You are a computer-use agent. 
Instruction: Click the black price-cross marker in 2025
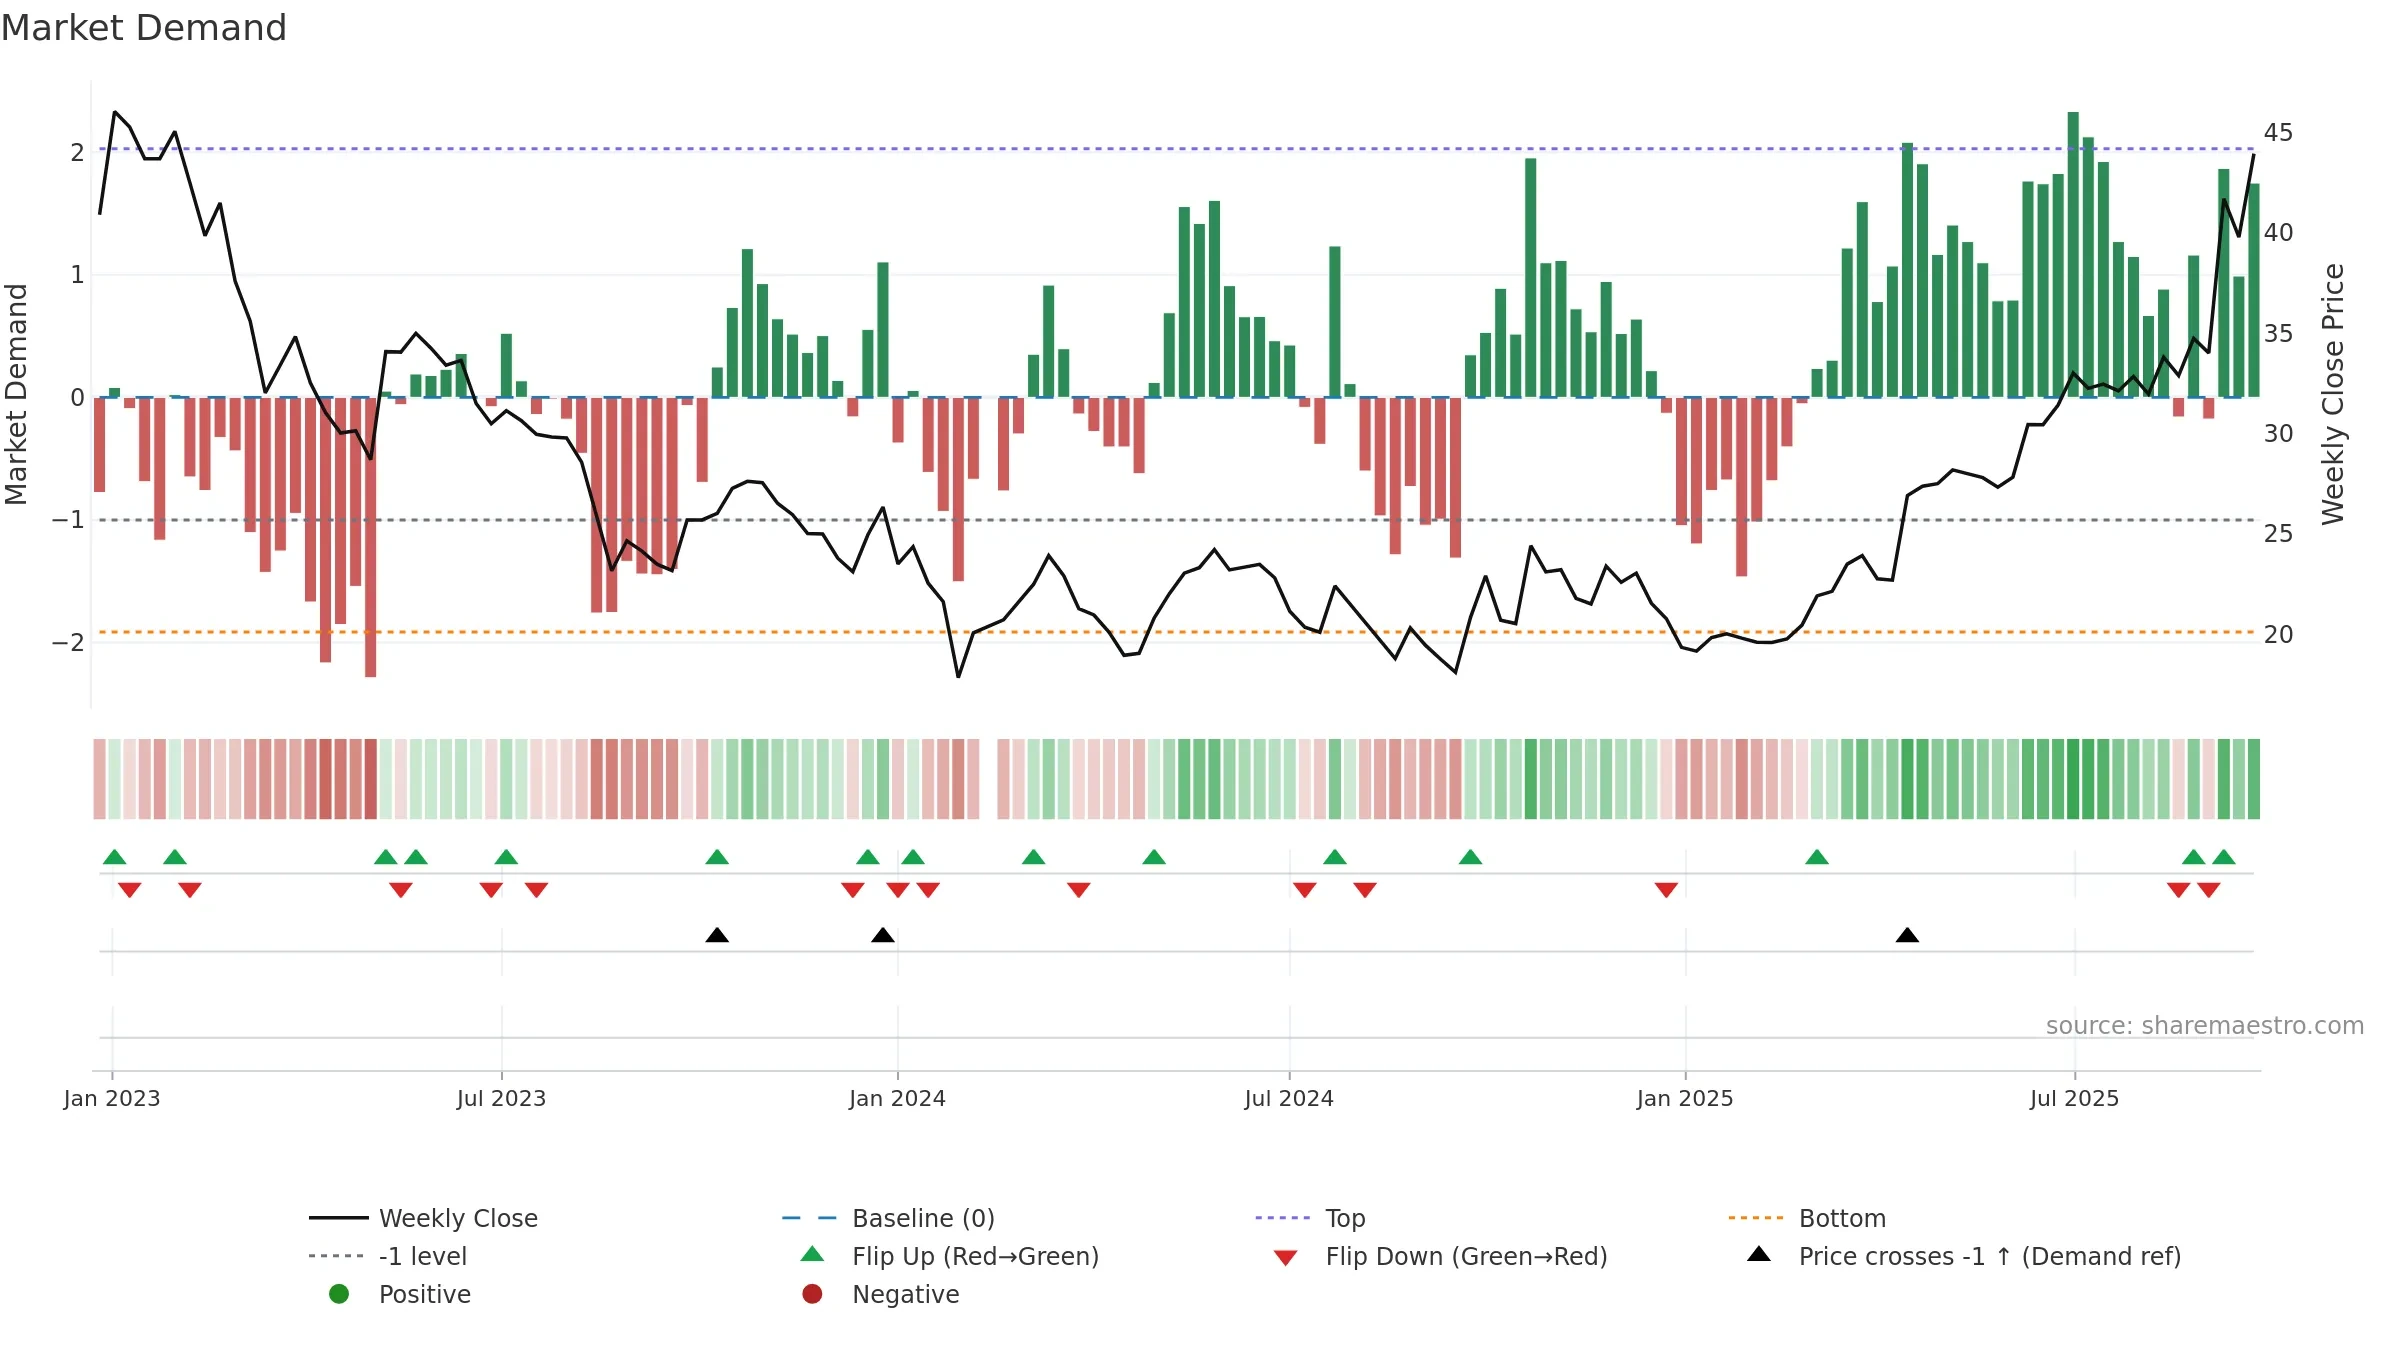pyautogui.click(x=1907, y=935)
